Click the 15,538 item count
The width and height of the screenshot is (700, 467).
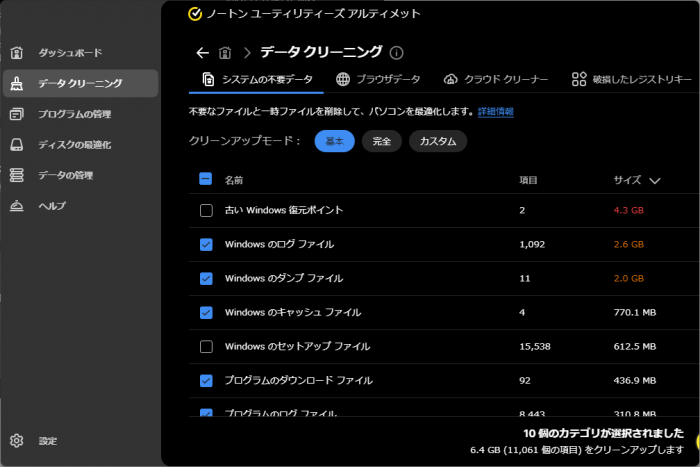point(535,346)
